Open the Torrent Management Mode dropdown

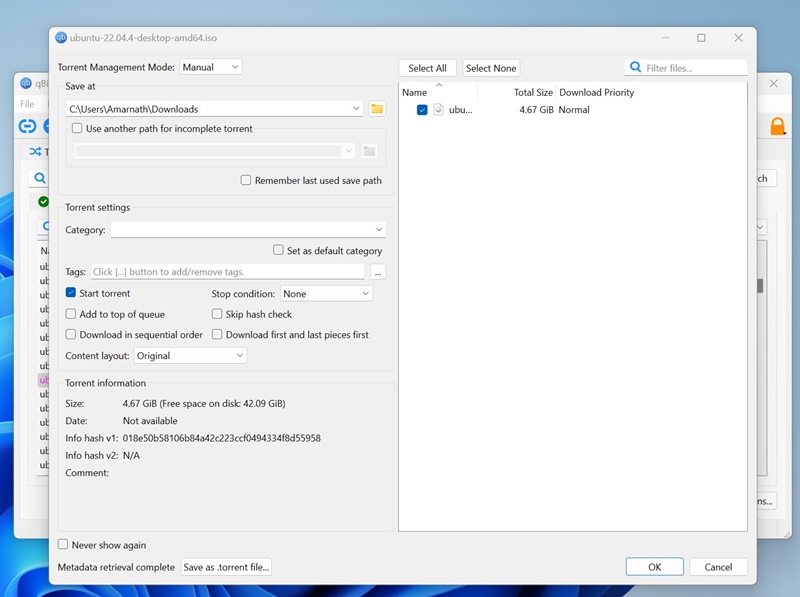(x=211, y=67)
